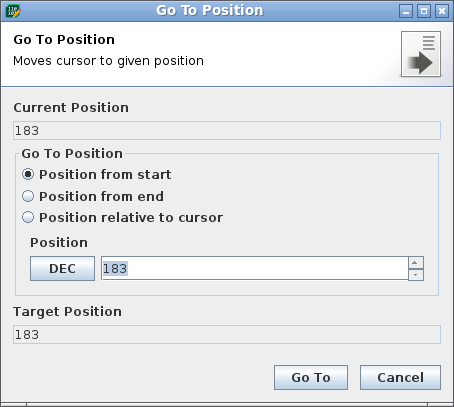Image resolution: width=454 pixels, height=407 pixels.
Task: Minimize the Go To Position dialog
Action: pyautogui.click(x=406, y=11)
